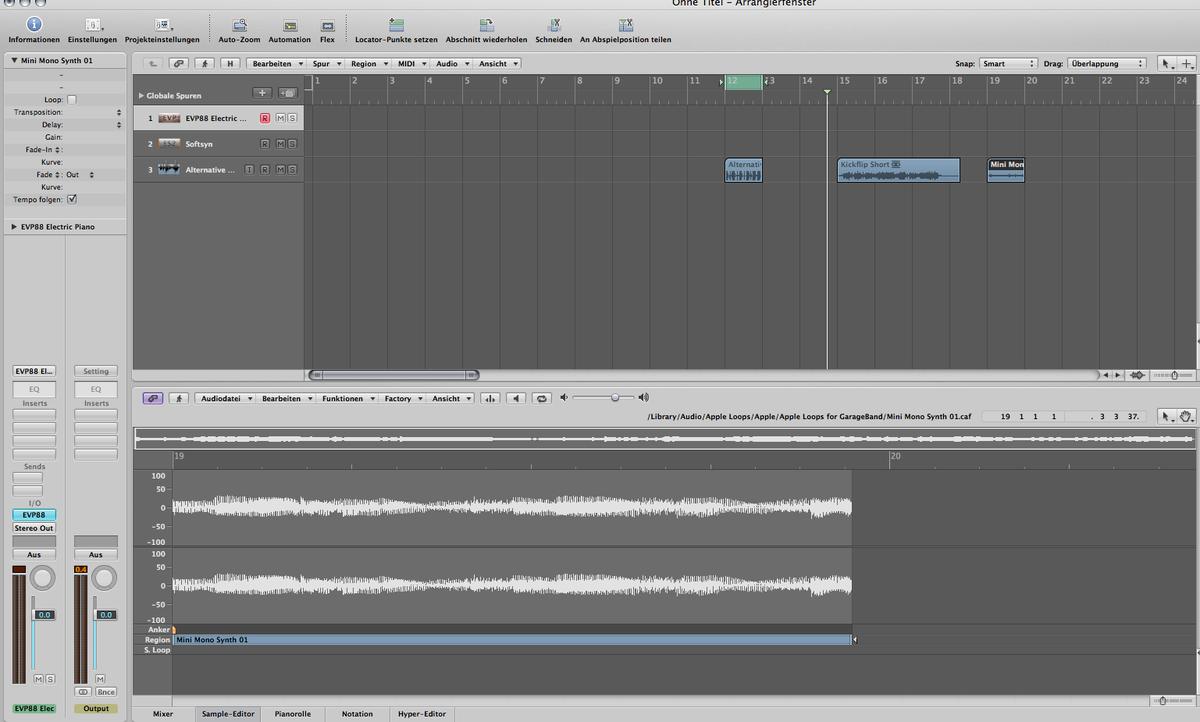
Task: Add a new track with the plus button
Action: click(263, 93)
